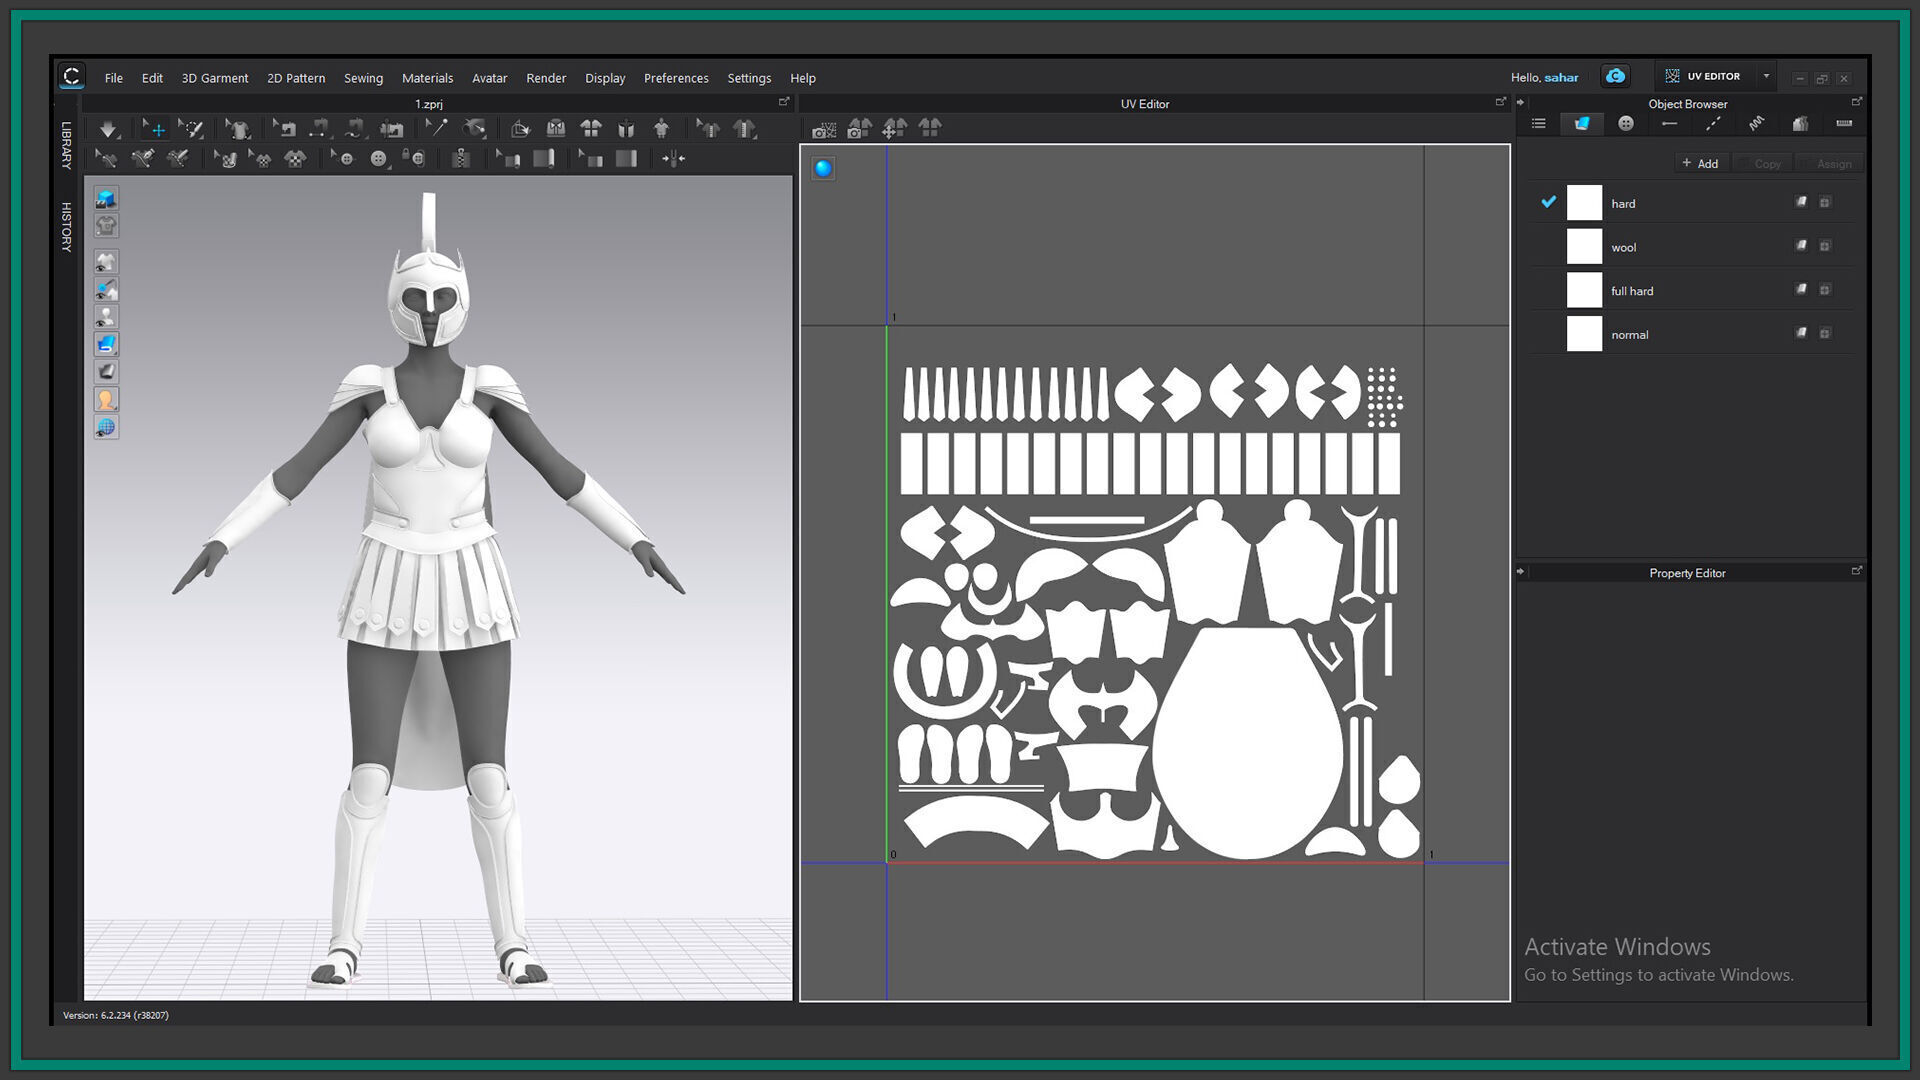Collapse Object Browser with arrow
Screen dimensions: 1920x1080
click(1521, 103)
